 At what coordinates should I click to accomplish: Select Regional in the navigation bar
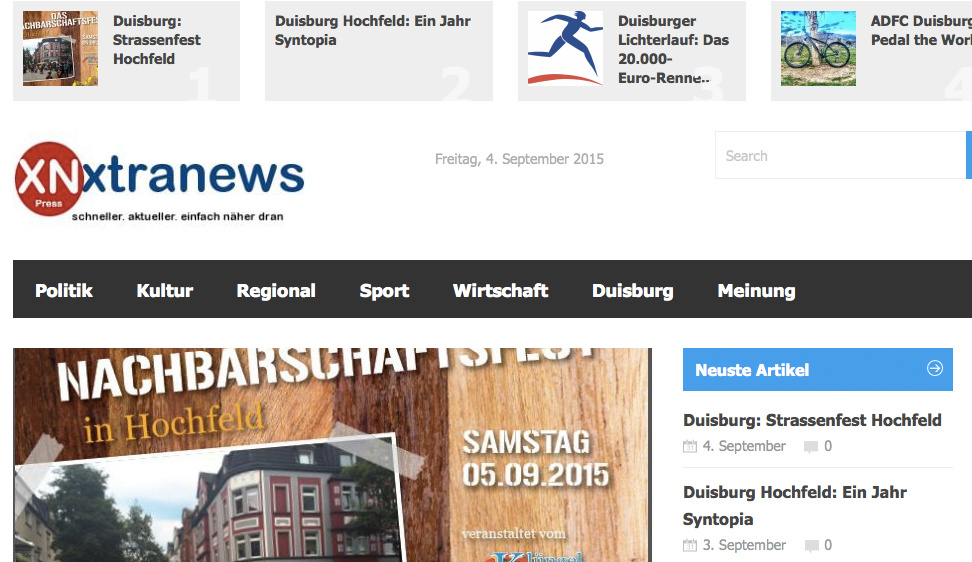pyautogui.click(x=276, y=290)
